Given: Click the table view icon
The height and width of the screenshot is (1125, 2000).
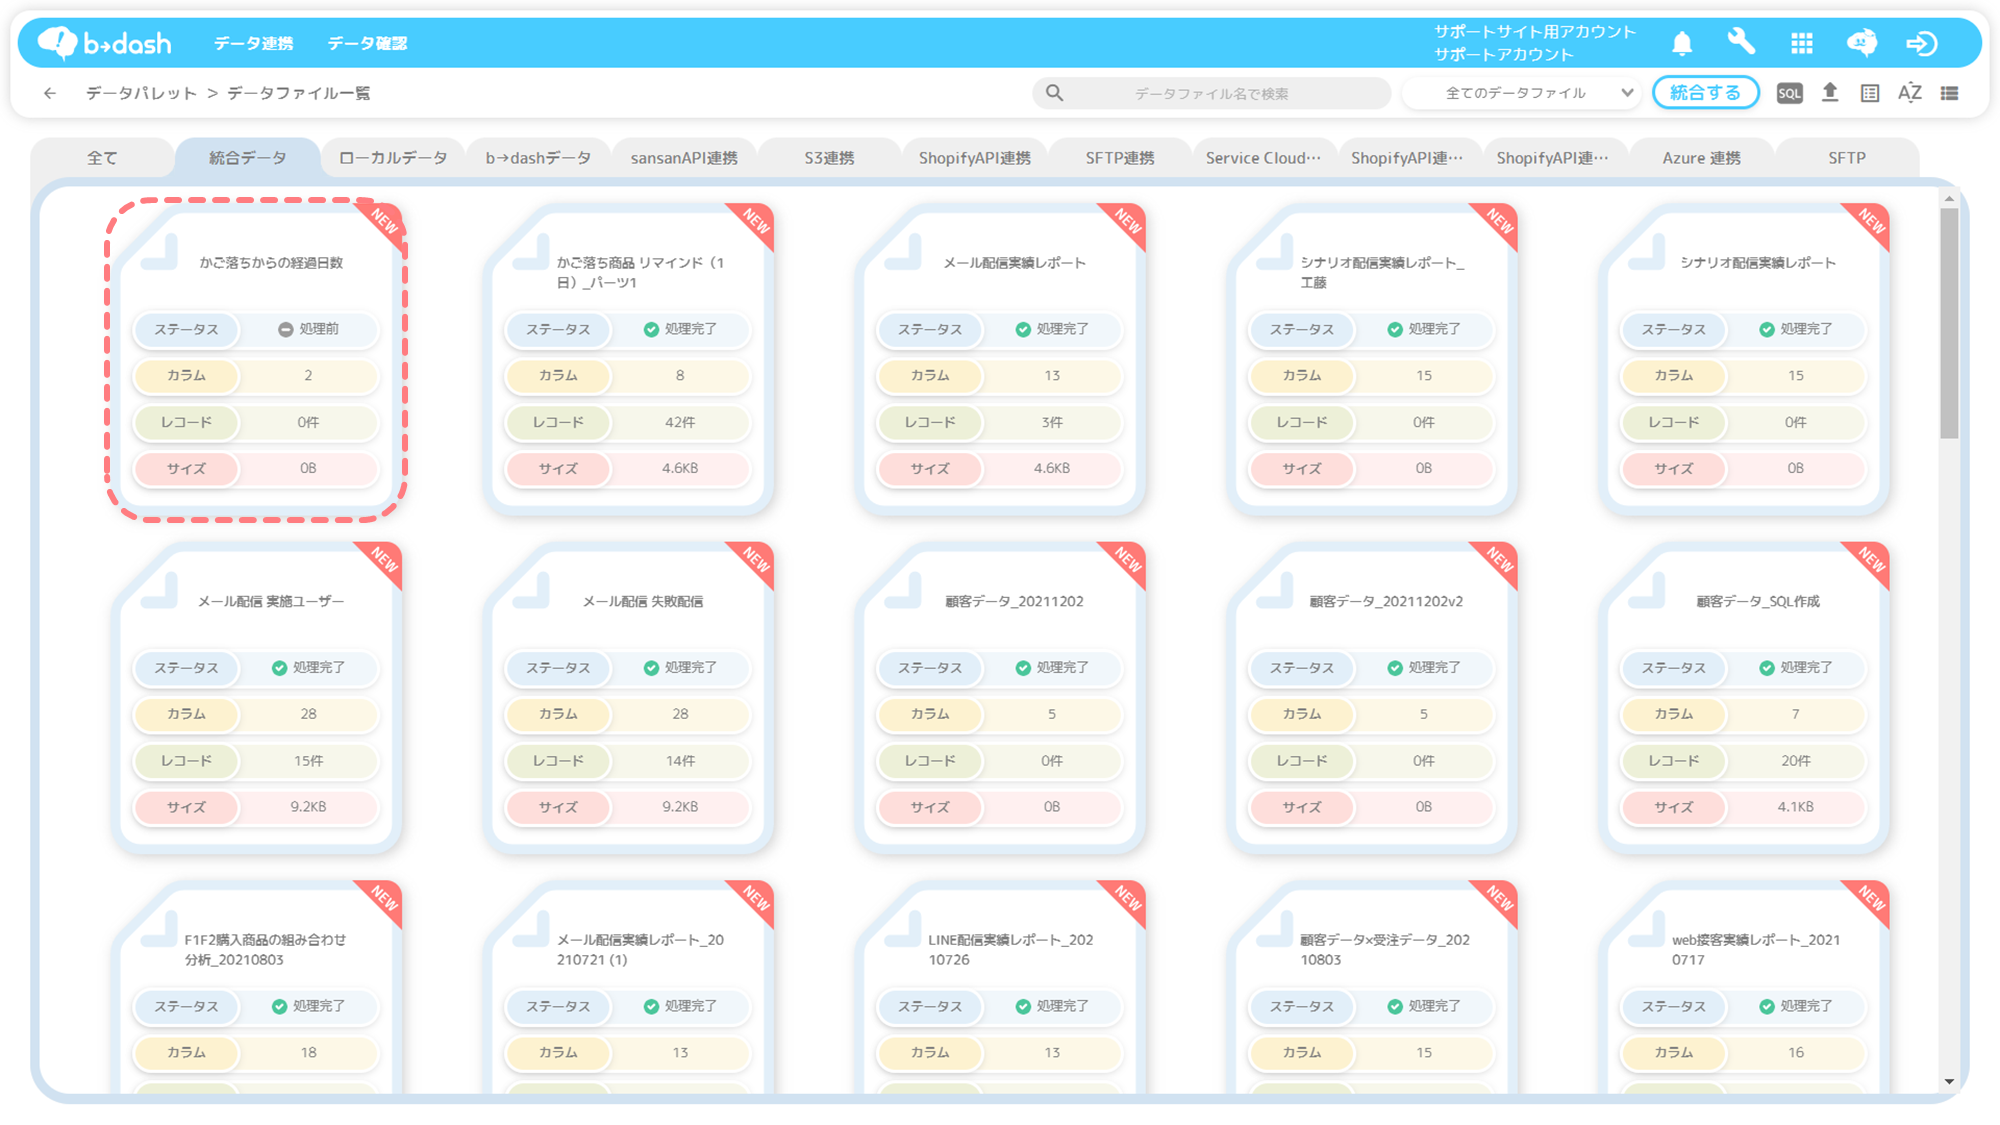Looking at the screenshot, I should [x=1870, y=93].
